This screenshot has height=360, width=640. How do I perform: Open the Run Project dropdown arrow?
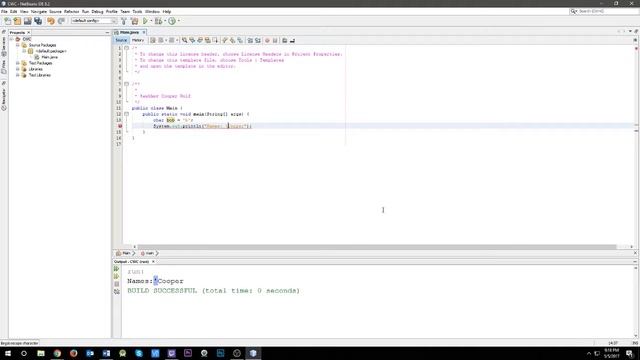pos(151,21)
